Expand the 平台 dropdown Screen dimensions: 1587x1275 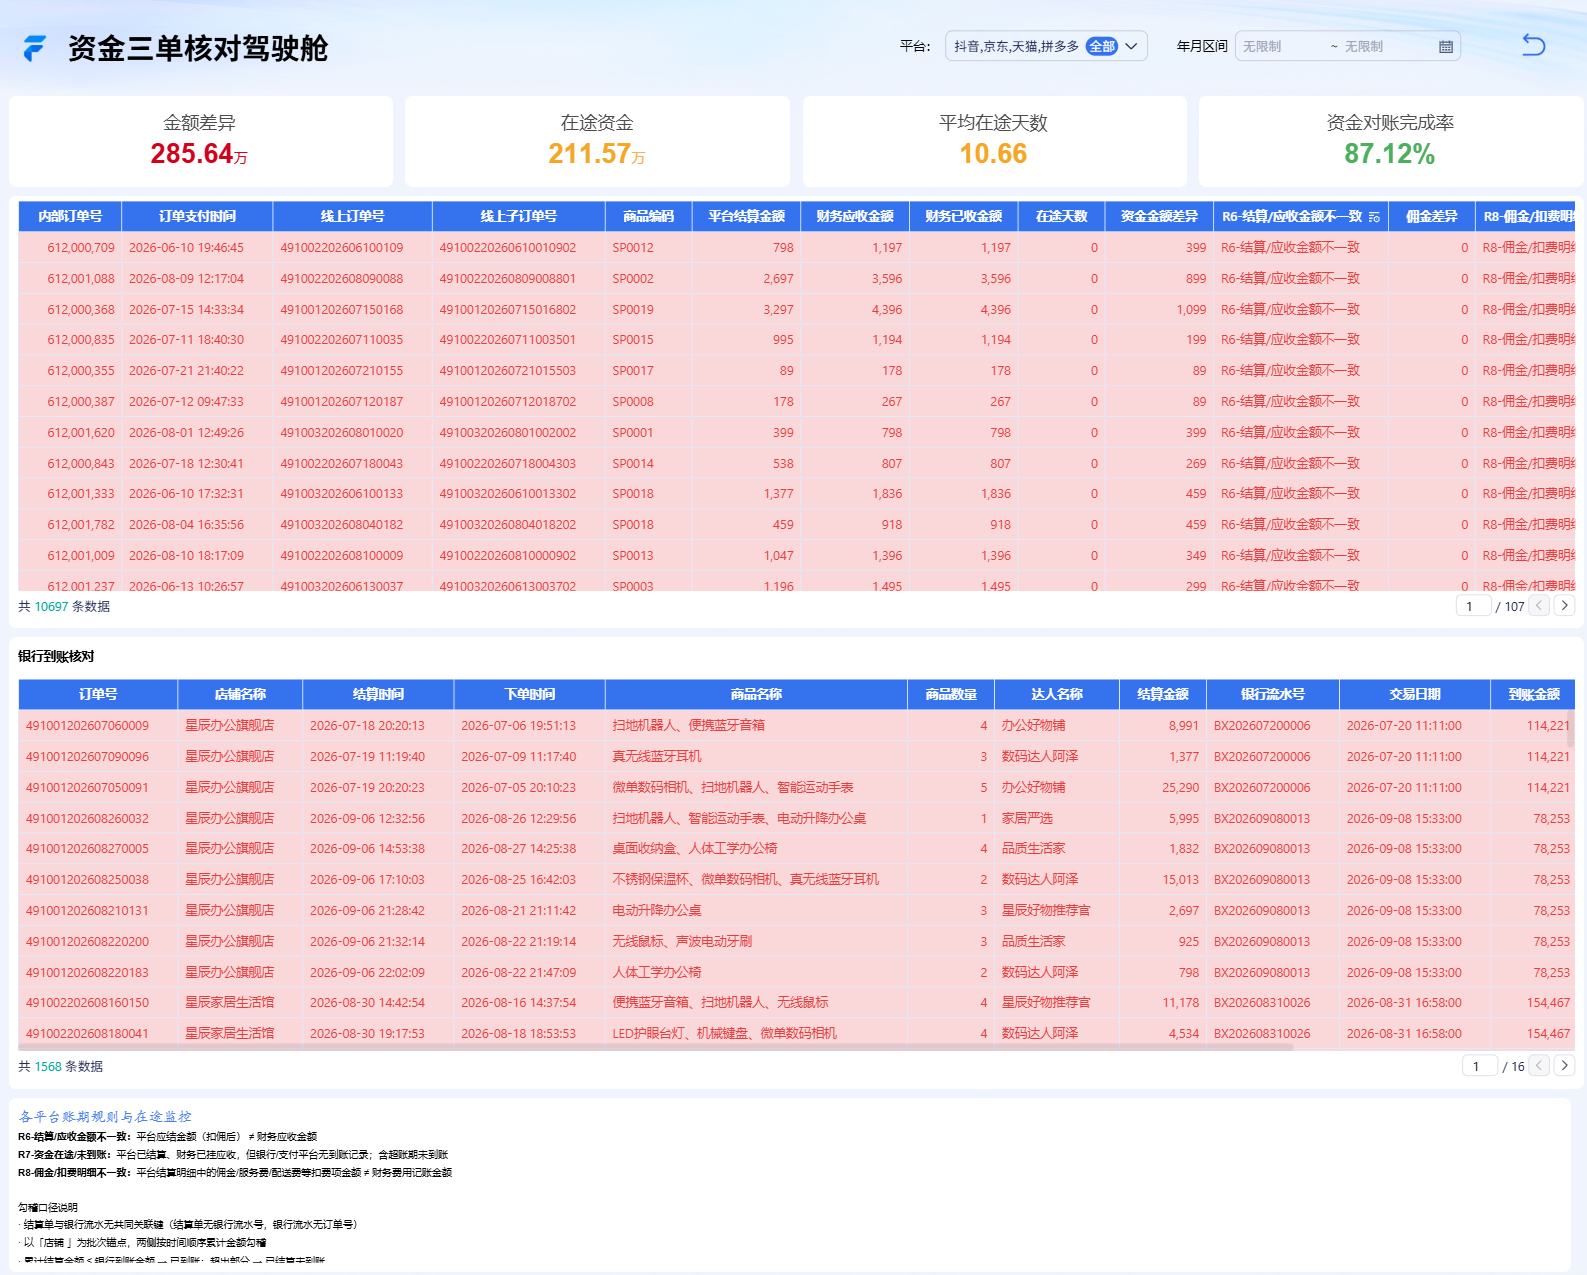click(1131, 46)
